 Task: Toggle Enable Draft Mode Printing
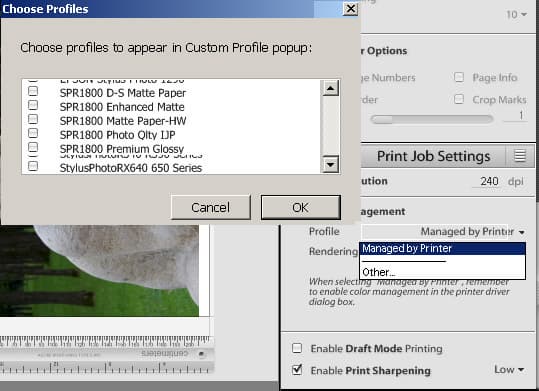[297, 348]
